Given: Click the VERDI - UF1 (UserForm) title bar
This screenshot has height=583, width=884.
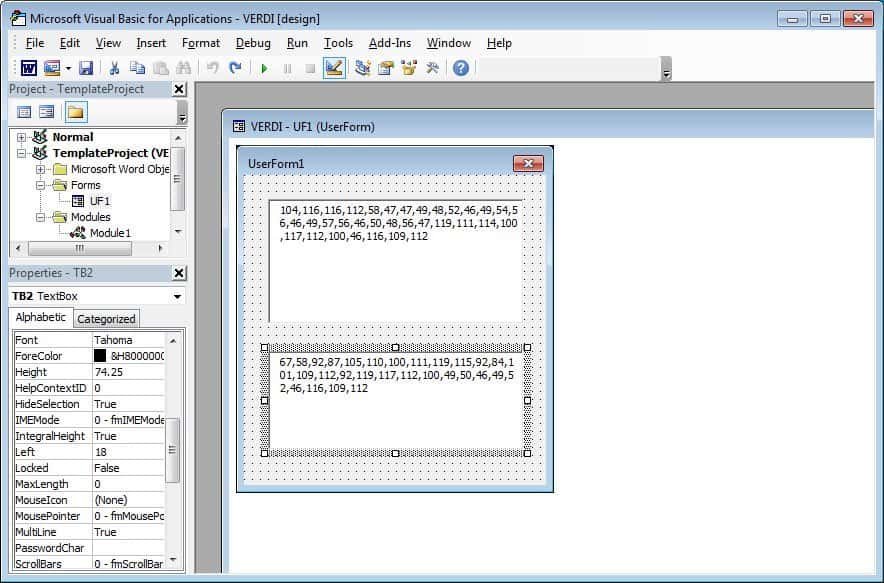Looking at the screenshot, I should [x=547, y=126].
